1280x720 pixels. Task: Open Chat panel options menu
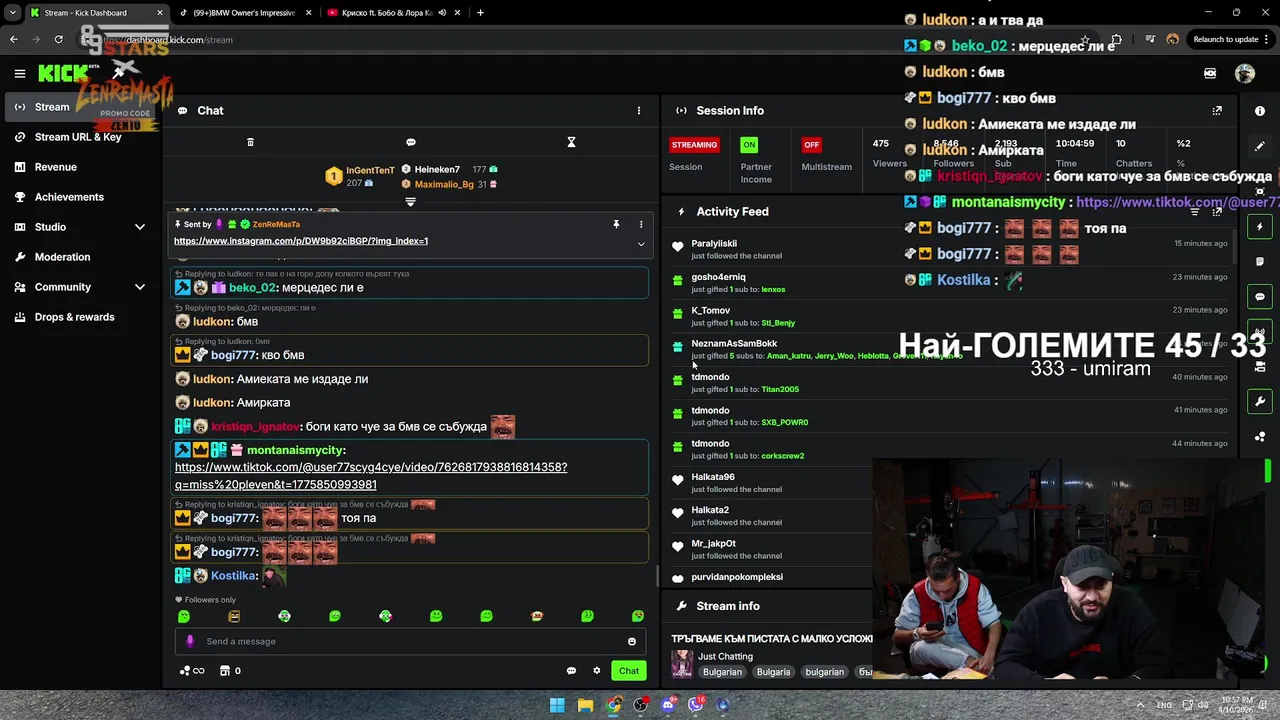click(x=639, y=111)
